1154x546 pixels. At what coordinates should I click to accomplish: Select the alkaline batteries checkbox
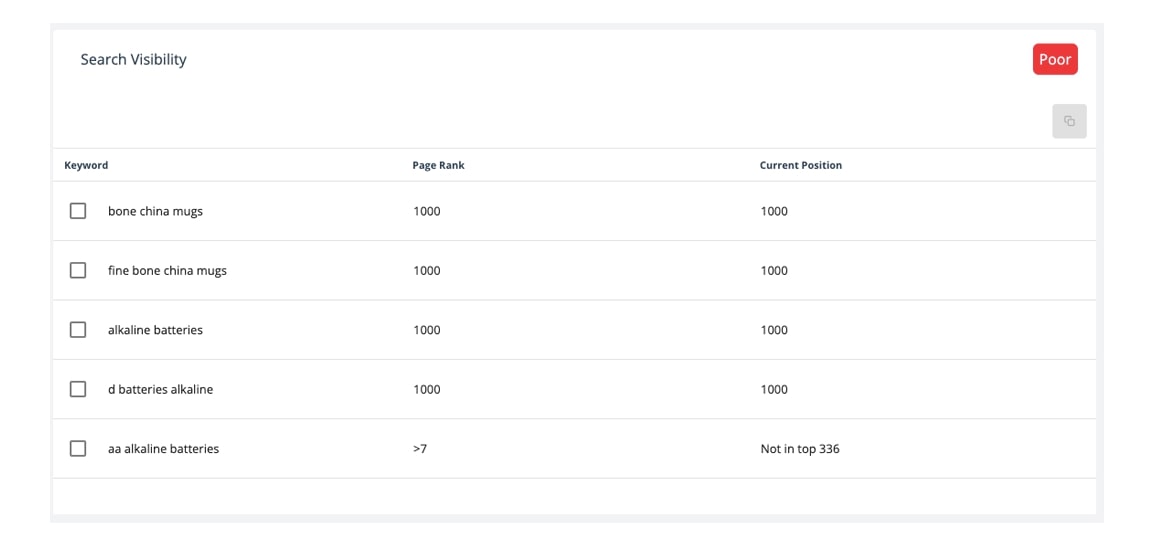[78, 330]
